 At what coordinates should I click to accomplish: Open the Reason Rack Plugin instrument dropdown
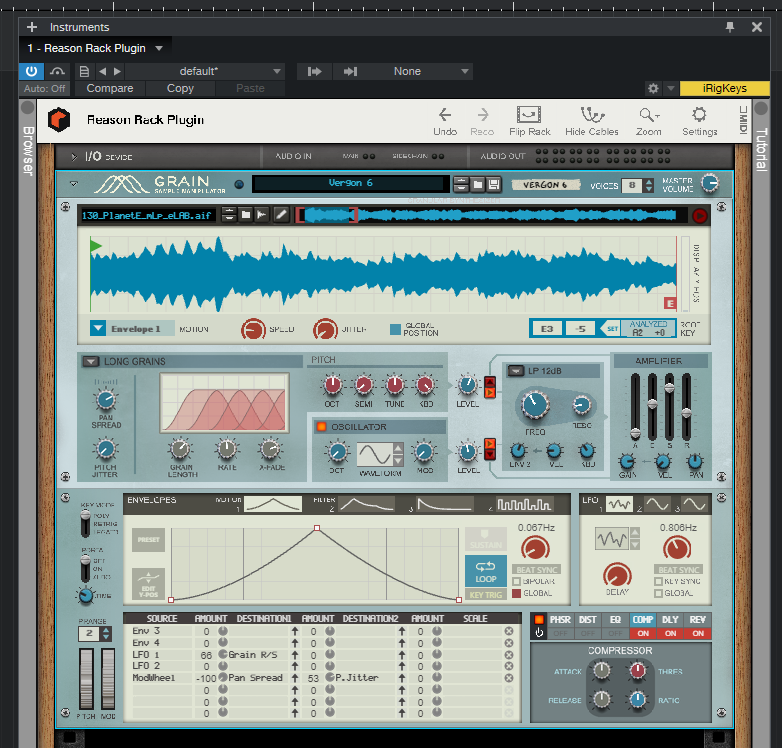(159, 48)
